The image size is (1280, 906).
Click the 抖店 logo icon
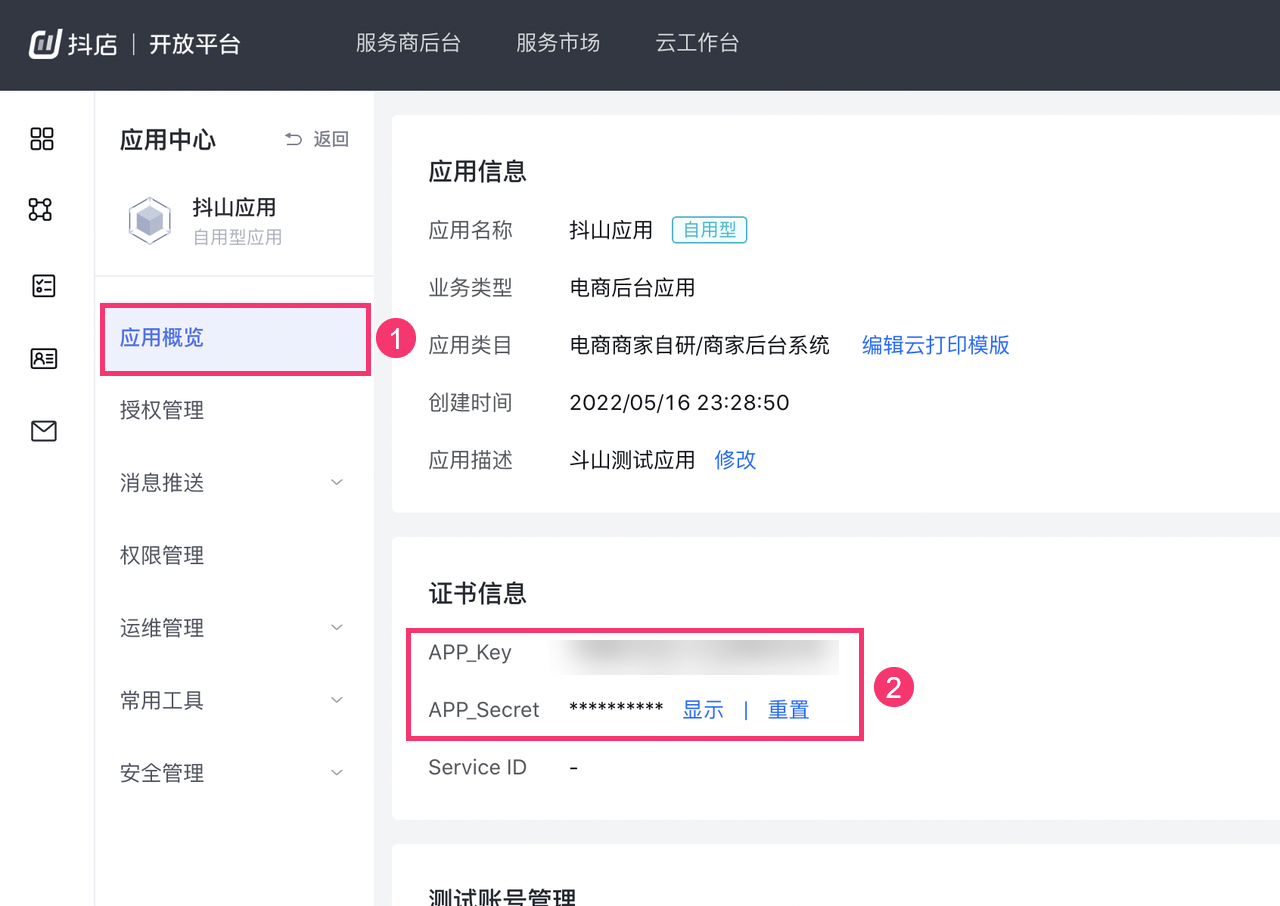point(46,44)
